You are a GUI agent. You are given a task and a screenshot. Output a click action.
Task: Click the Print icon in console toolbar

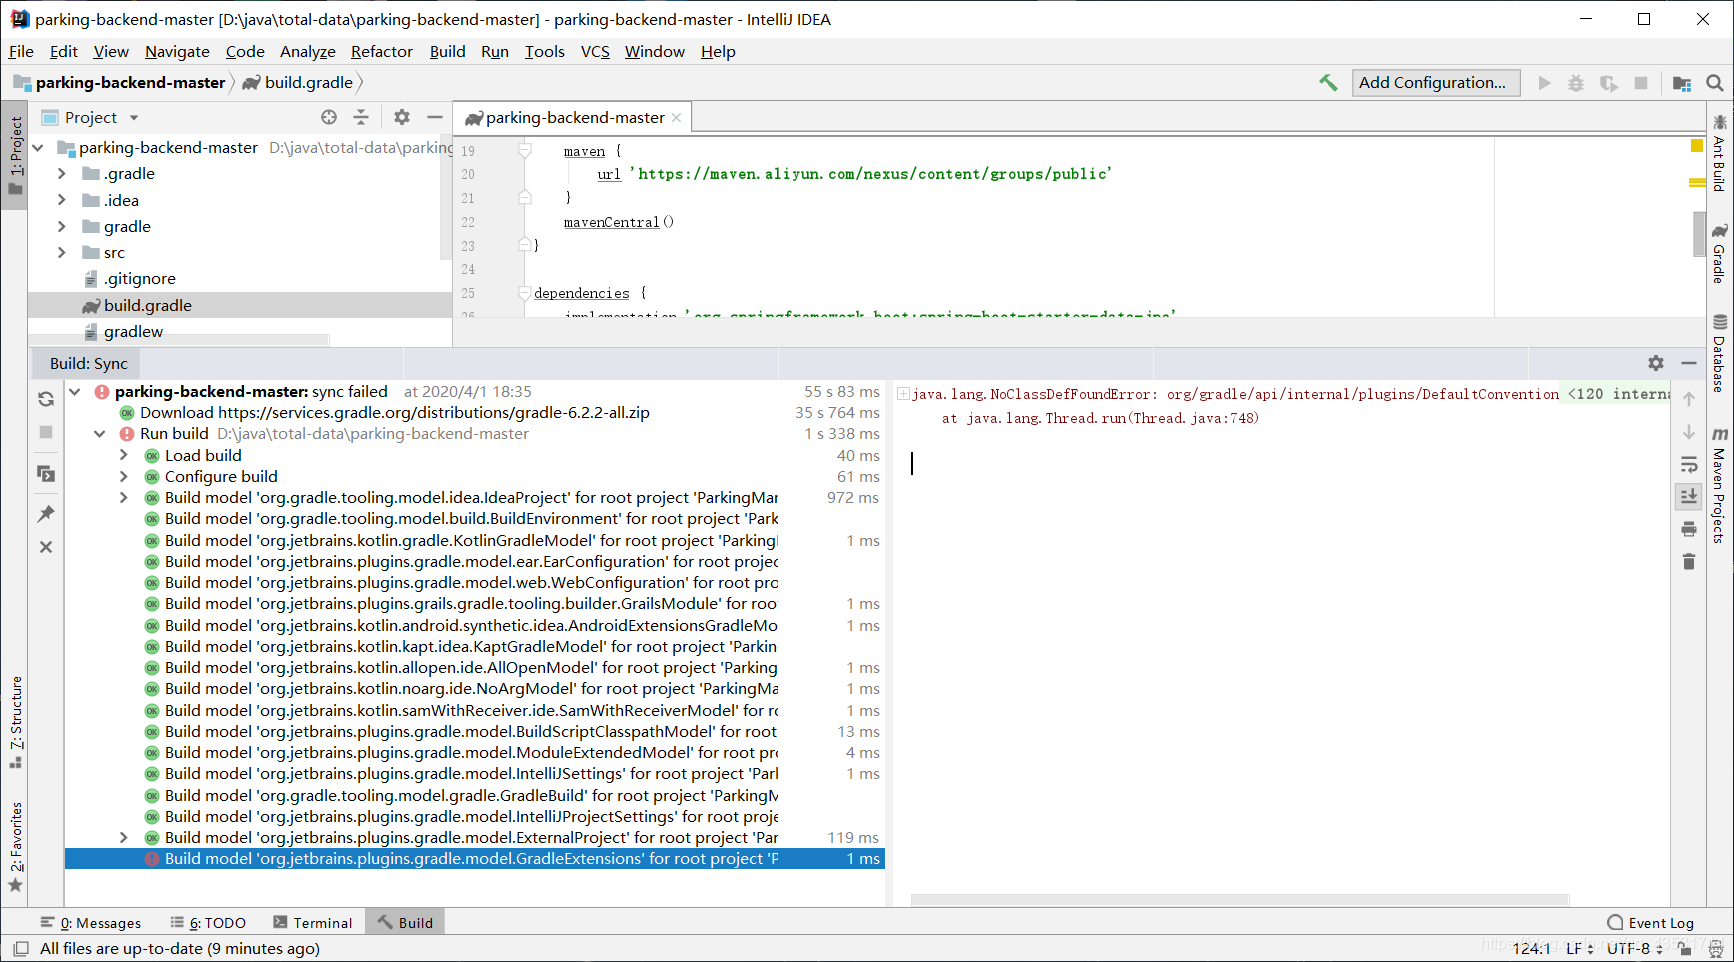[1689, 529]
